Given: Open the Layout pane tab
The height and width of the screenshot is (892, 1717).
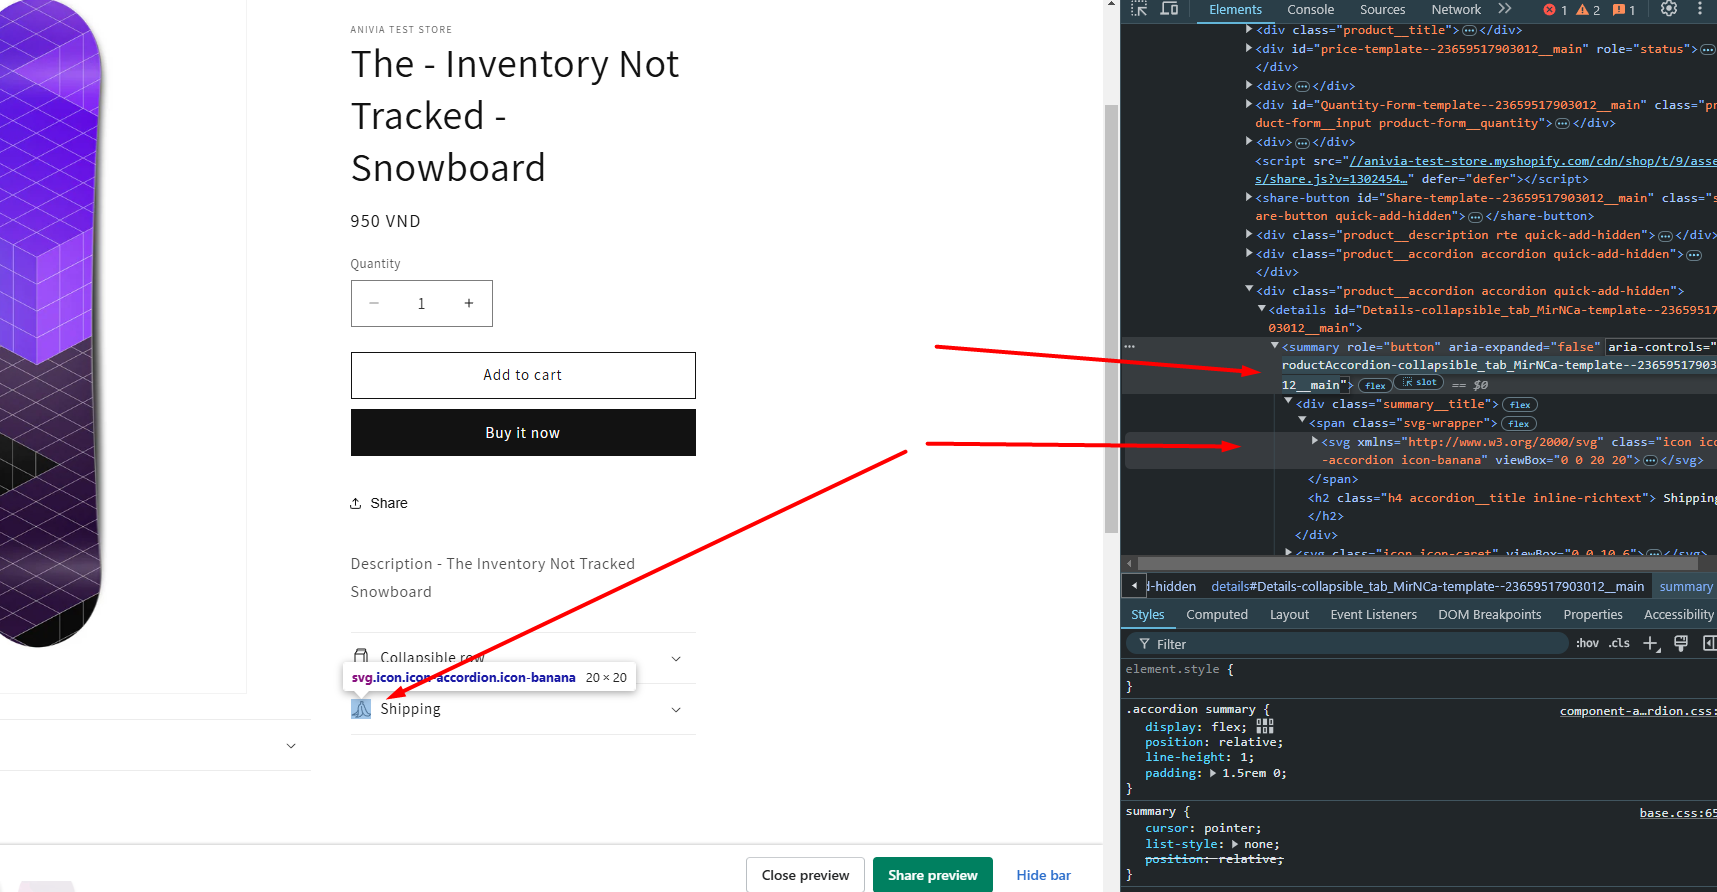Looking at the screenshot, I should (1289, 615).
